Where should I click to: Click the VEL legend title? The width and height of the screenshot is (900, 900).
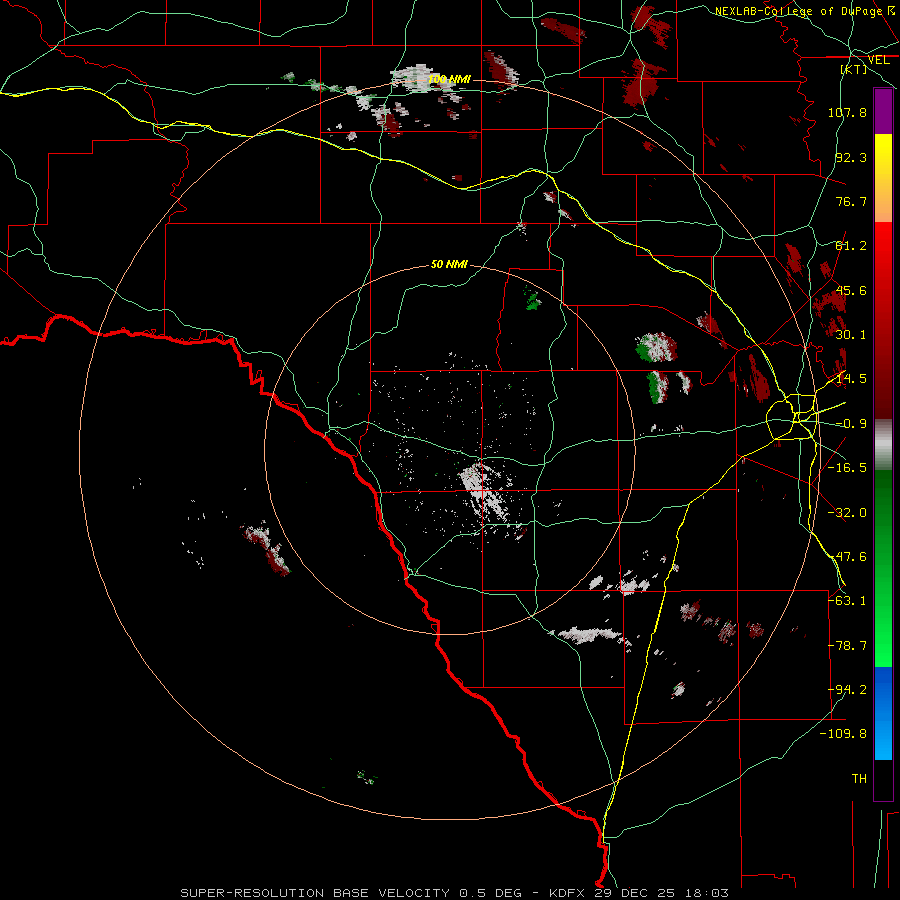point(878,60)
